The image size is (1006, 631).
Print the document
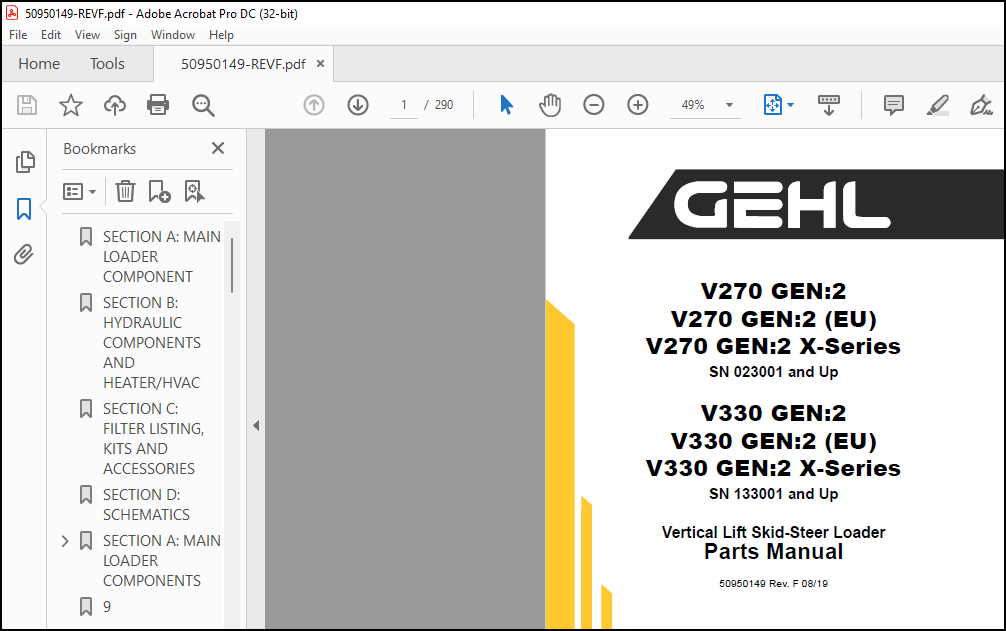(158, 105)
